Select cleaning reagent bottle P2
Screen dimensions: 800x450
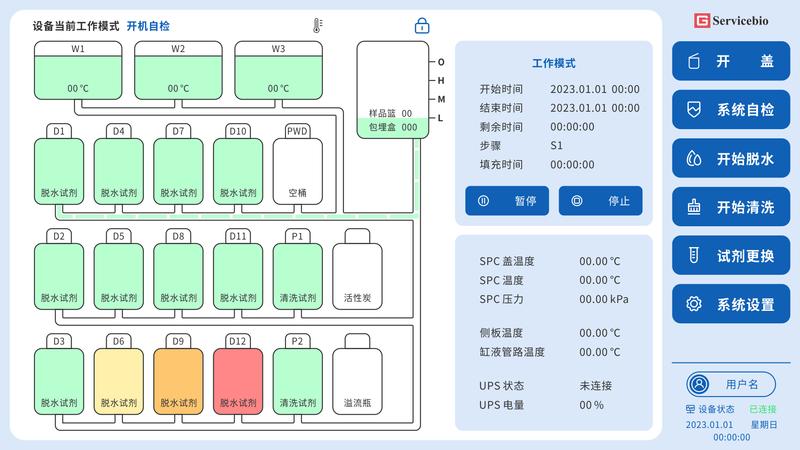(x=297, y=374)
